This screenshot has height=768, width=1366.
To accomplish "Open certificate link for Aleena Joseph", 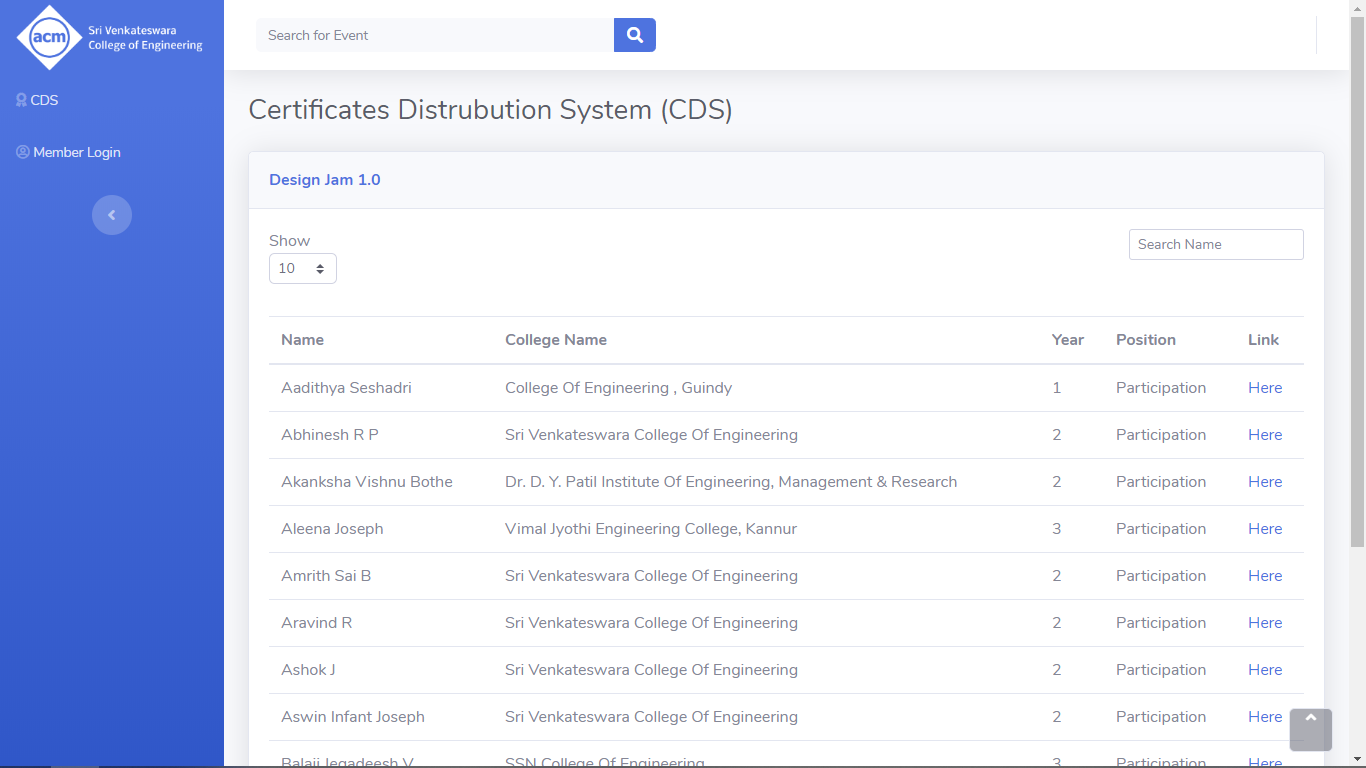I will tap(1264, 529).
